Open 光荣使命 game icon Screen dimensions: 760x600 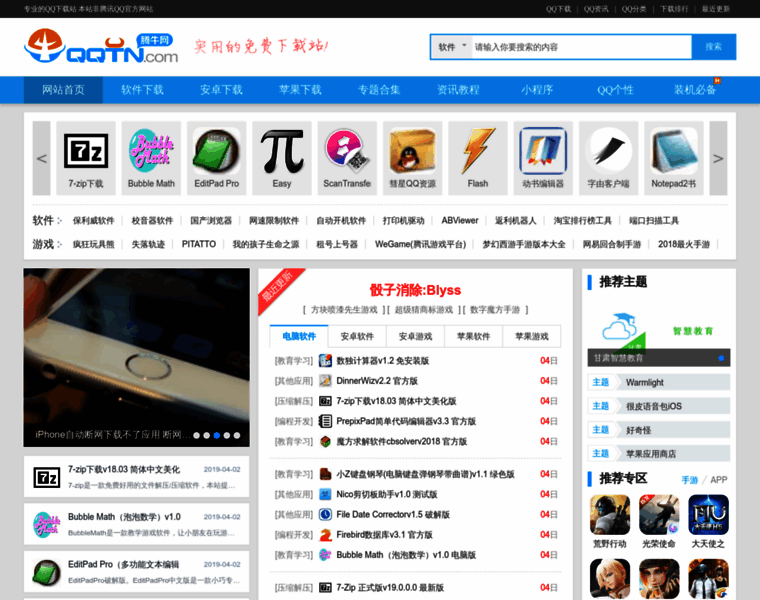(659, 515)
